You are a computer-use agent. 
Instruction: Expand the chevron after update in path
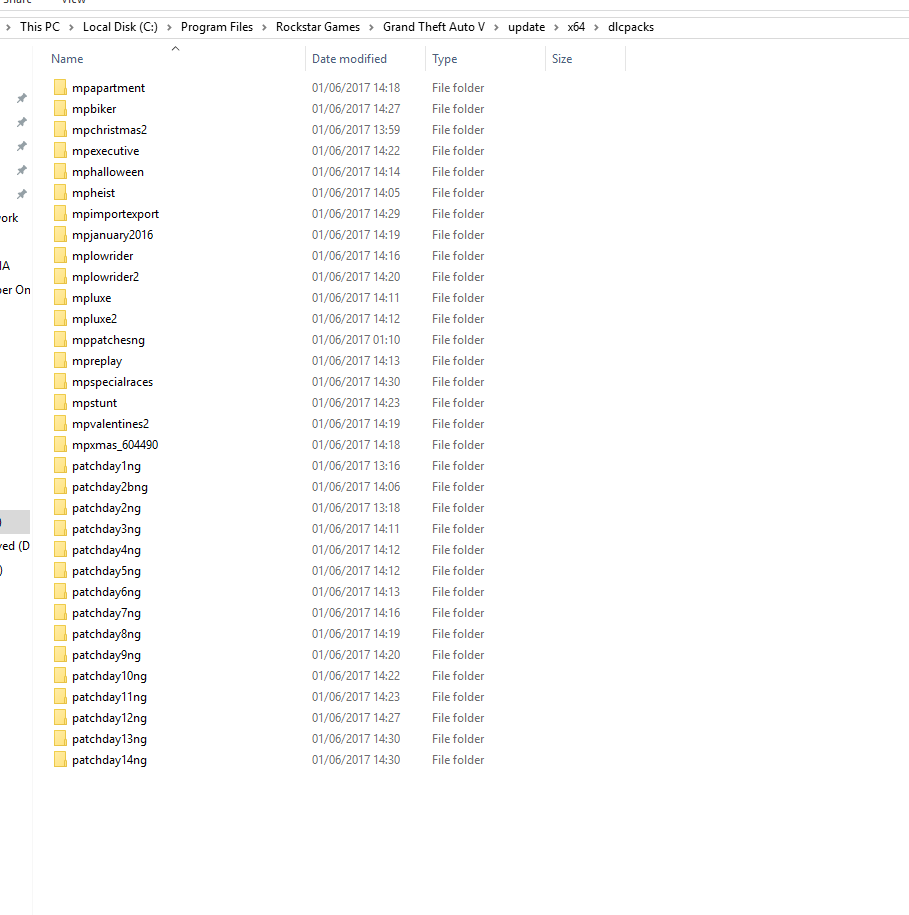556,27
